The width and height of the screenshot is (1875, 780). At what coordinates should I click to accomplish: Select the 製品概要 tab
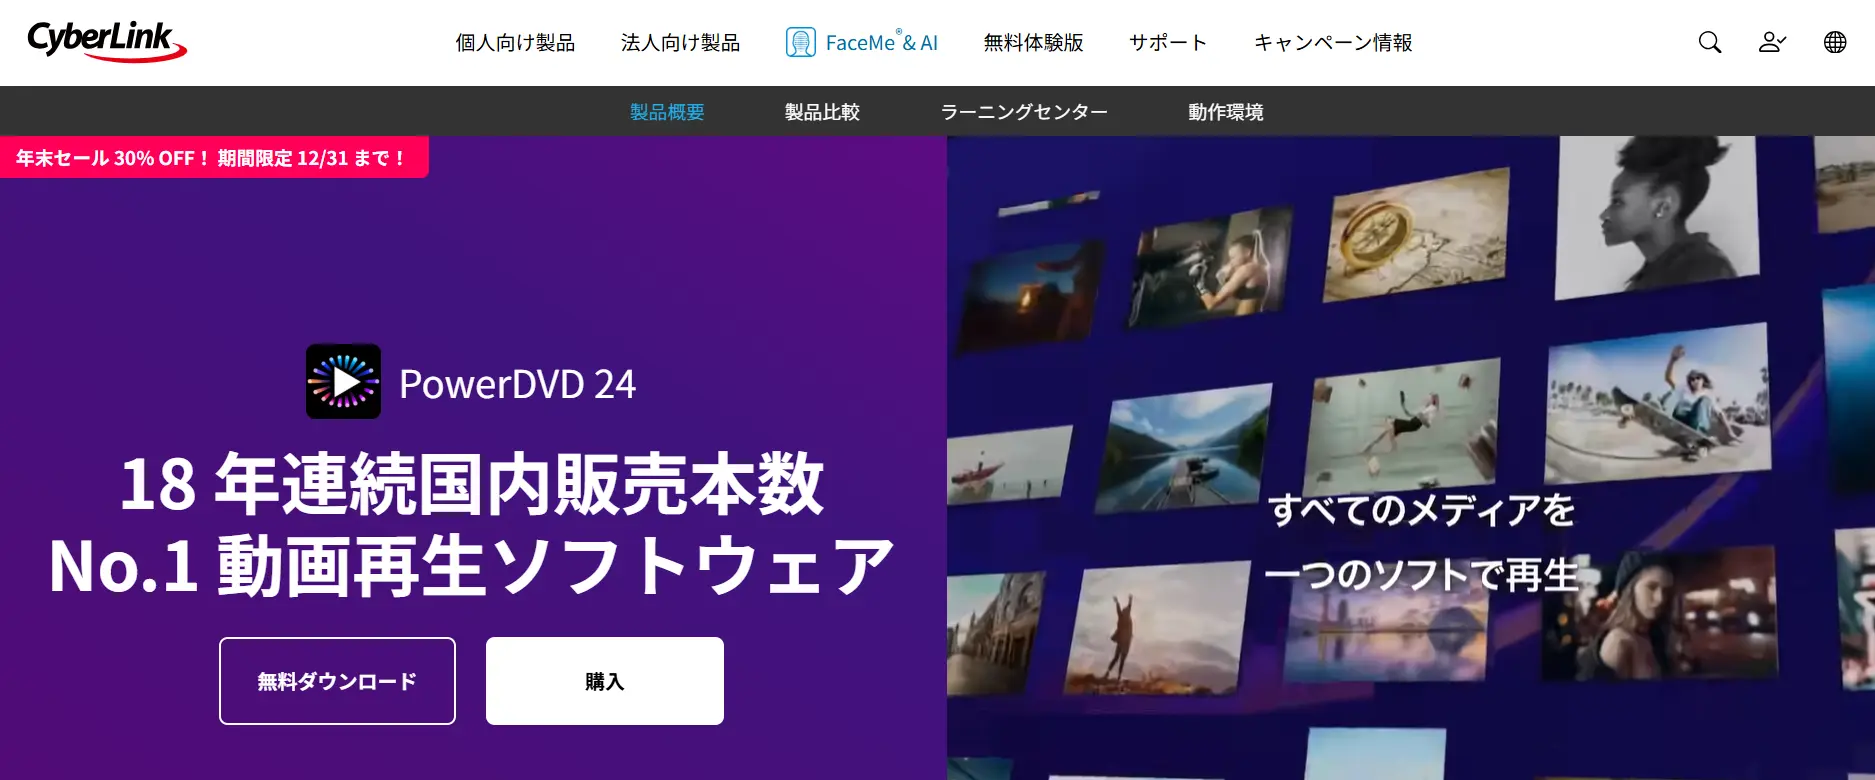pyautogui.click(x=667, y=112)
